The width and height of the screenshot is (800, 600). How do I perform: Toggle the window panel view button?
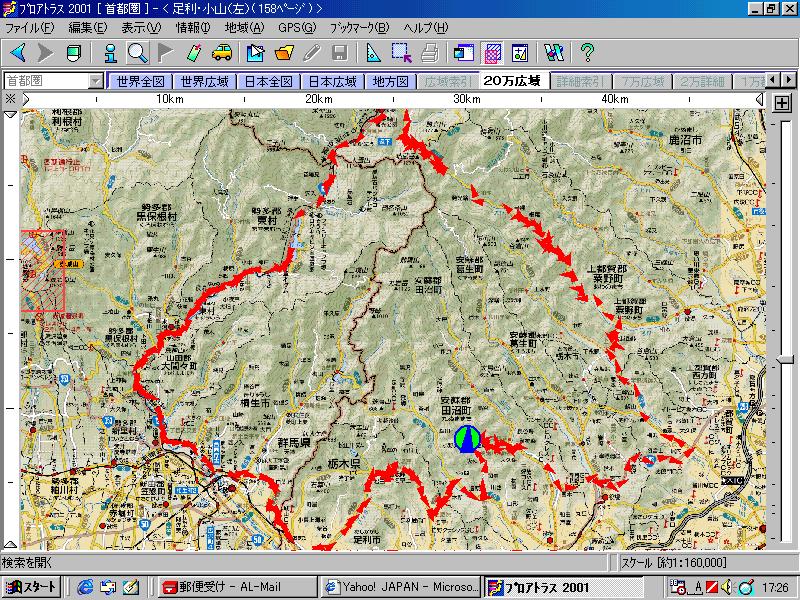point(462,52)
